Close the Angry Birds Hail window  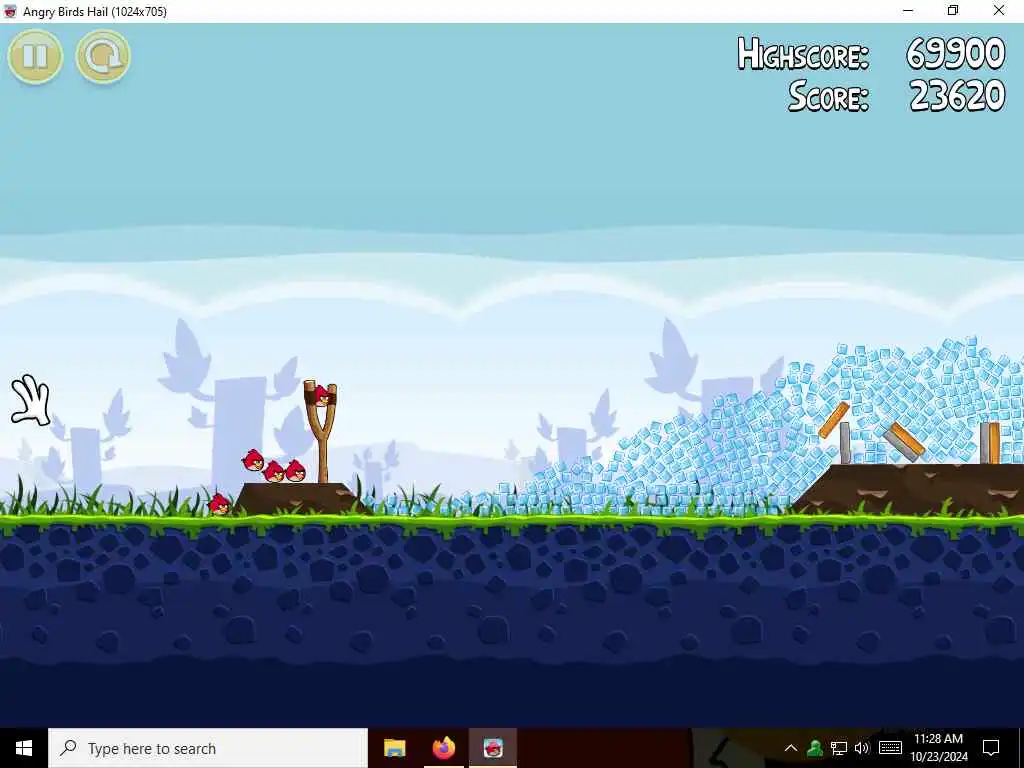pos(999,11)
